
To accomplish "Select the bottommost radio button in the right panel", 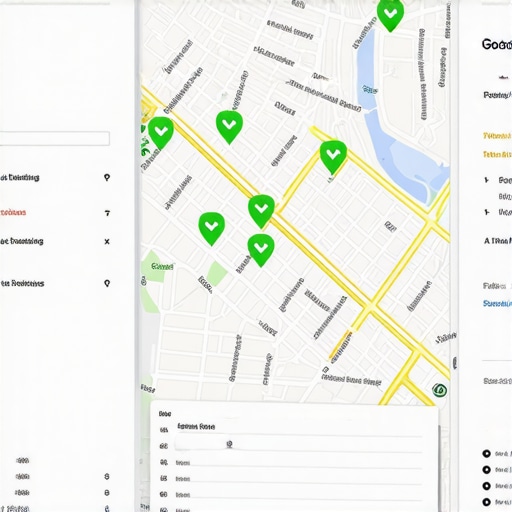I will point(486,502).
